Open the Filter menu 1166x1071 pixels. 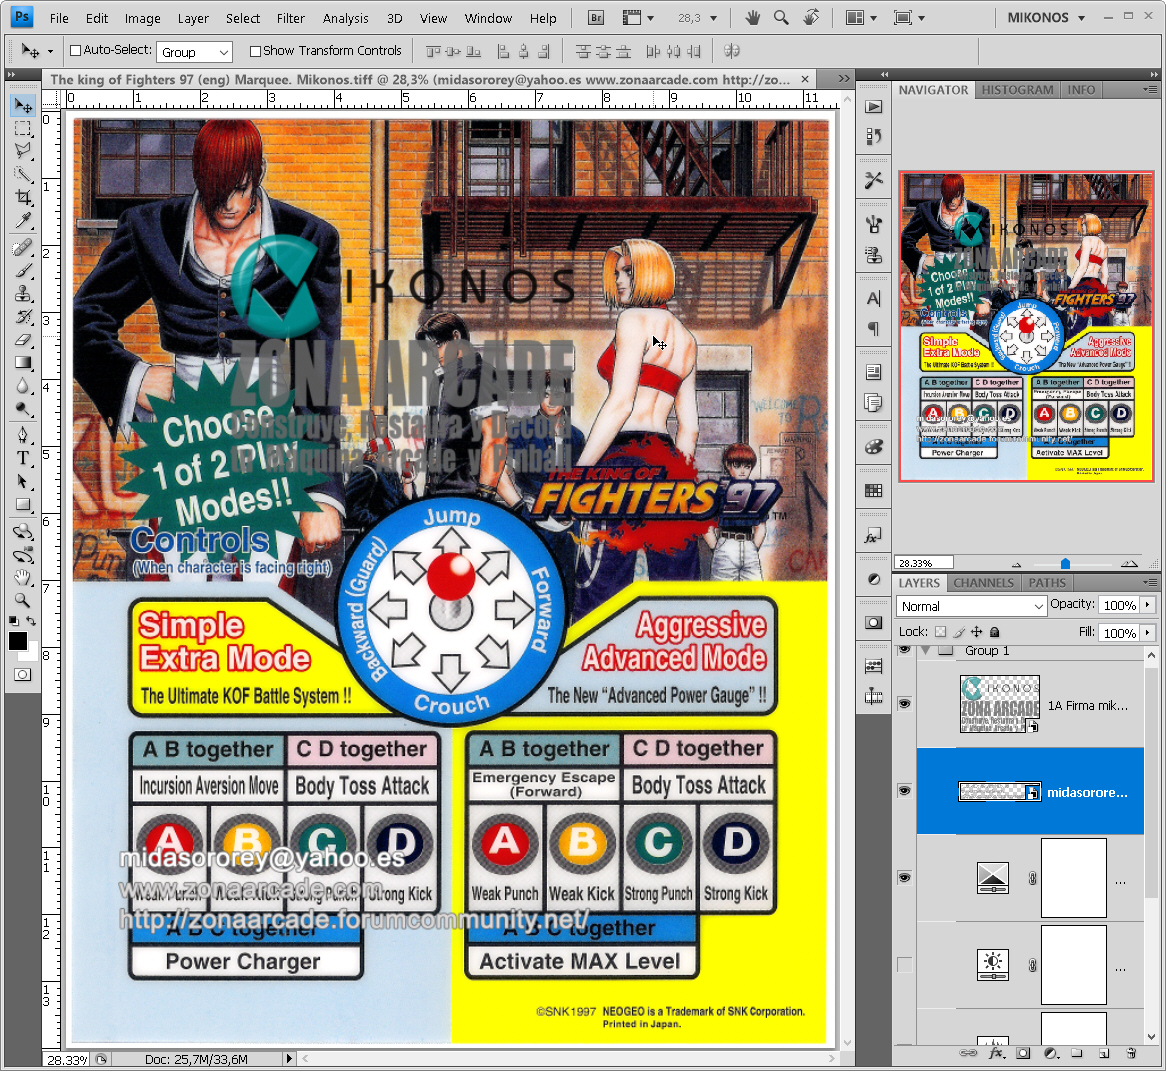291,18
